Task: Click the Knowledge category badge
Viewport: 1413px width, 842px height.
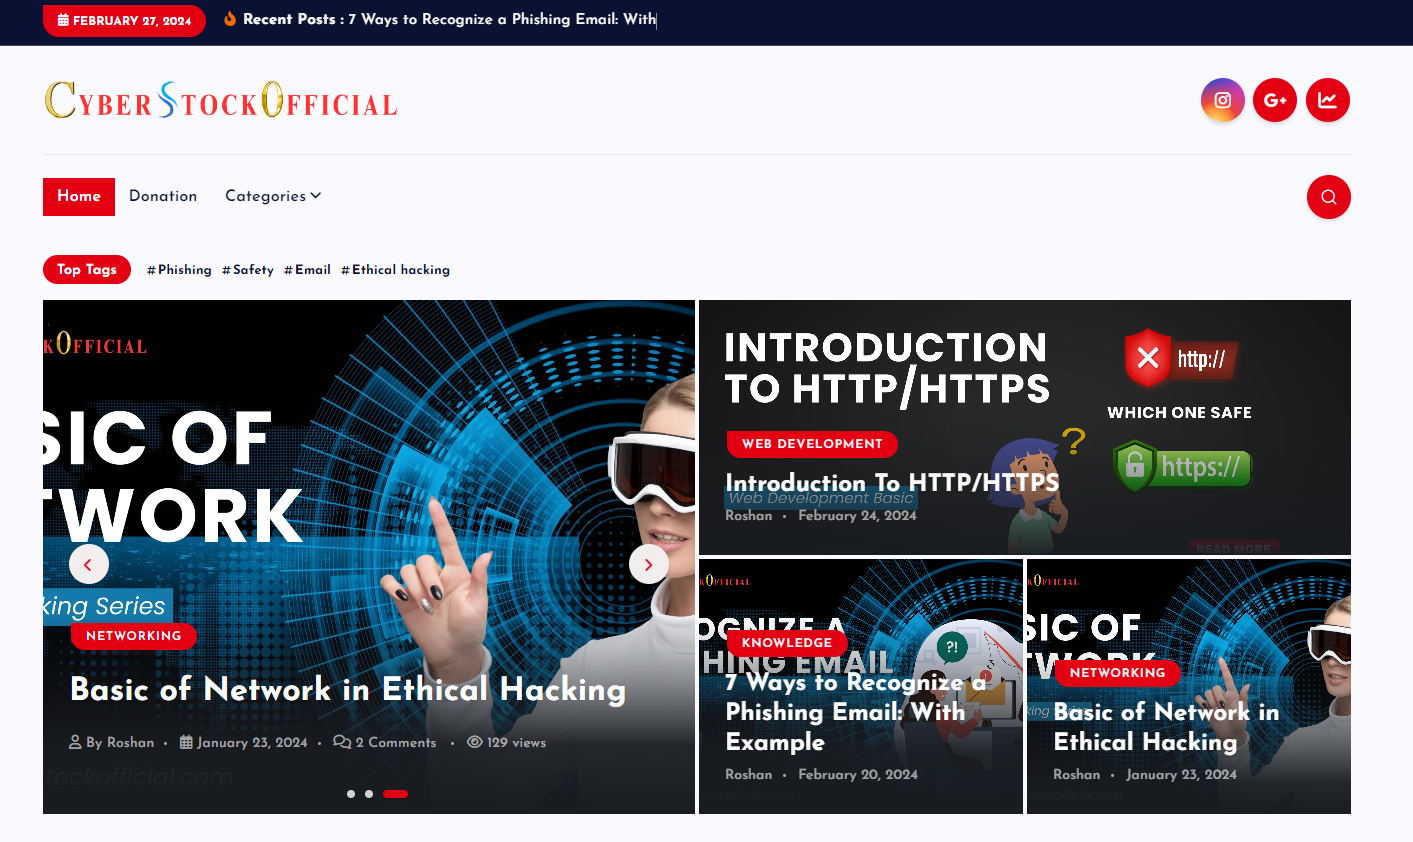Action: (786, 643)
